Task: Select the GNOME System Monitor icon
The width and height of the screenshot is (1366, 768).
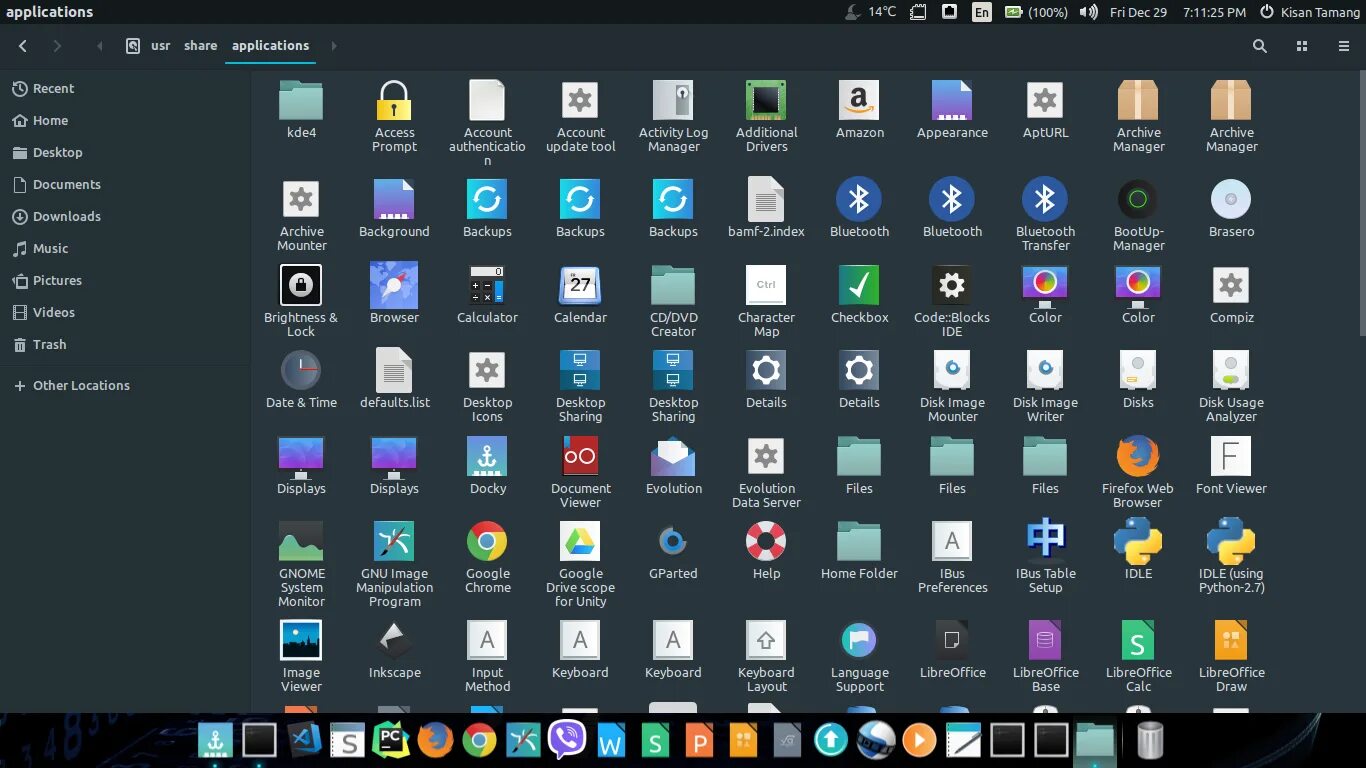Action: (x=301, y=542)
